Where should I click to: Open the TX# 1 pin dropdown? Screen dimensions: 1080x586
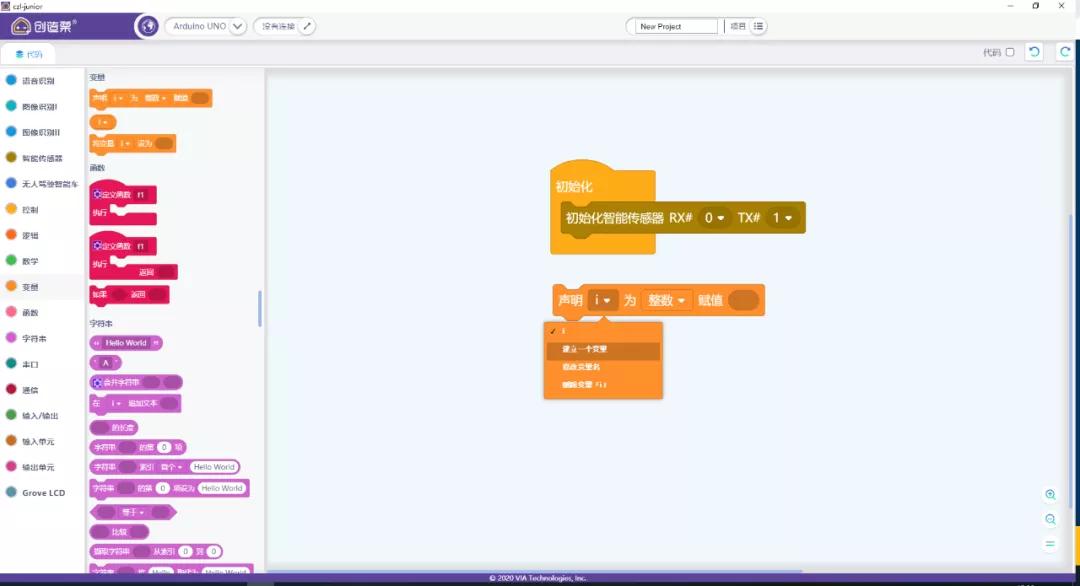(x=782, y=218)
